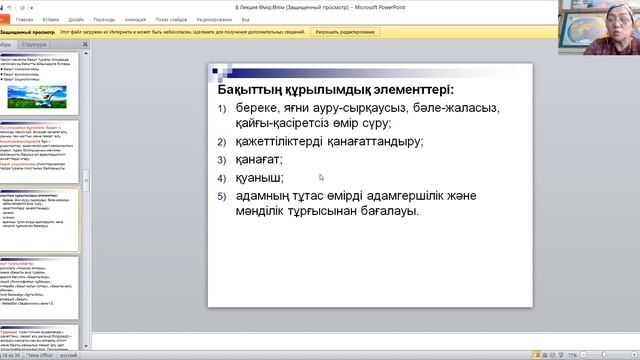Viewport: 640px width, 360px height.
Task: Switch to the Дизайн ribbon tab
Action: tap(76, 20)
